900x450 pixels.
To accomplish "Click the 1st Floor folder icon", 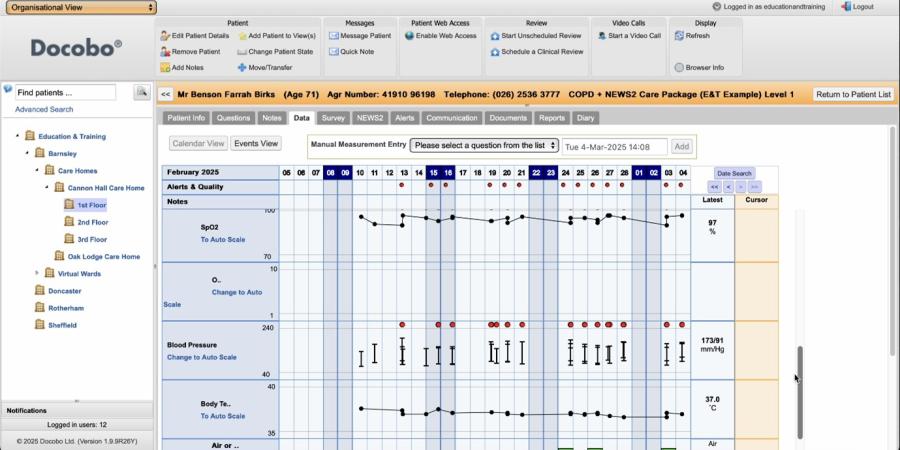I will coord(69,204).
